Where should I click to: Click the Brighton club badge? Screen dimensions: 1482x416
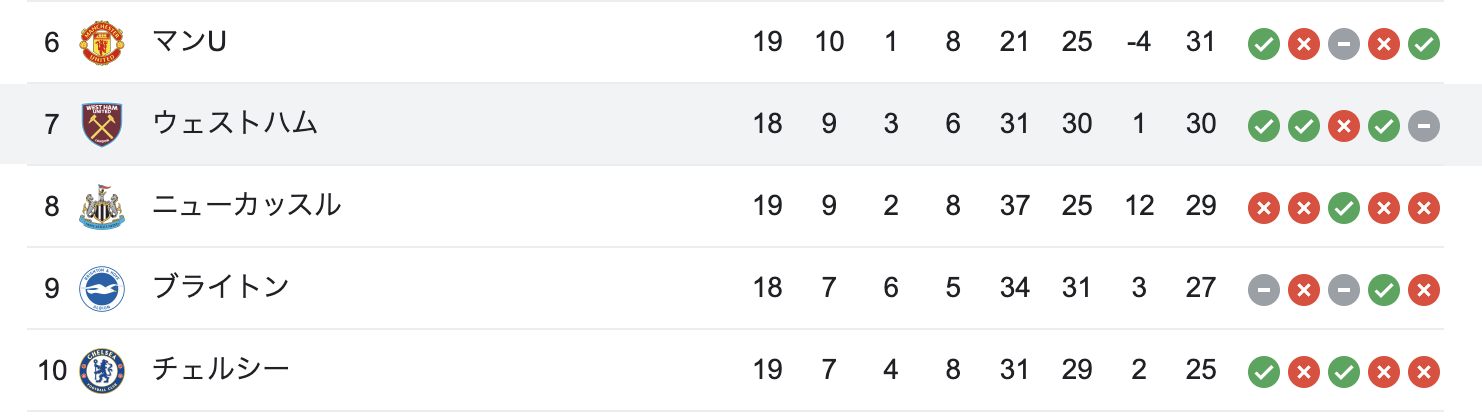tap(102, 289)
